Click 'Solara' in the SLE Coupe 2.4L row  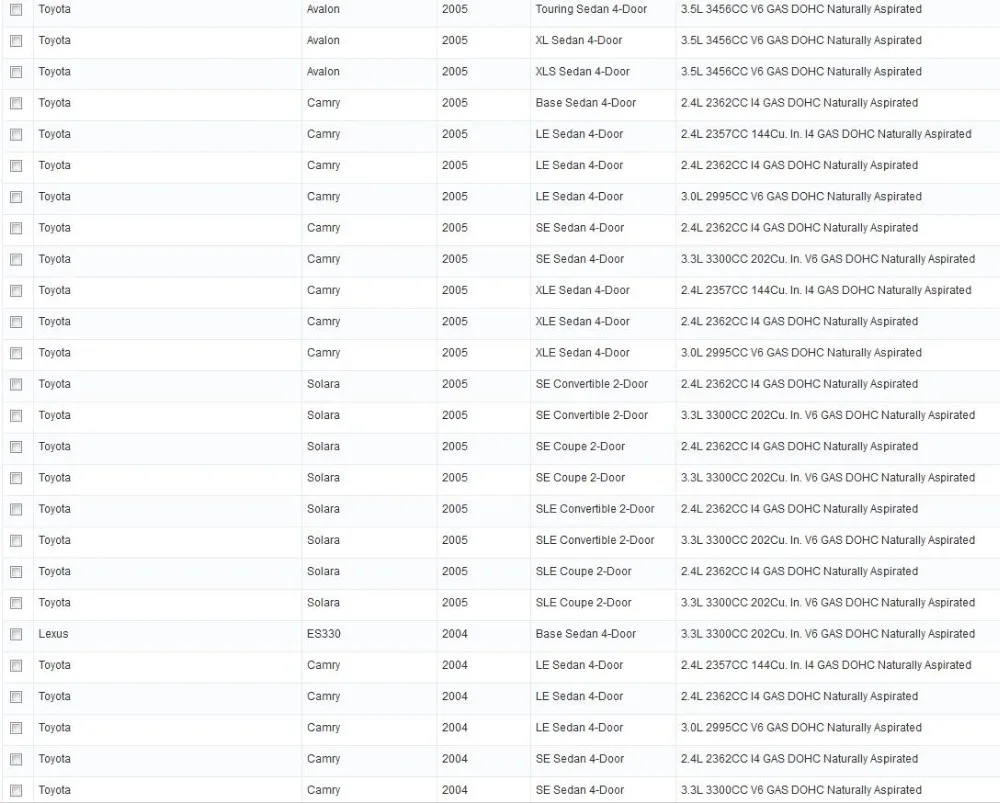pyautogui.click(x=323, y=571)
